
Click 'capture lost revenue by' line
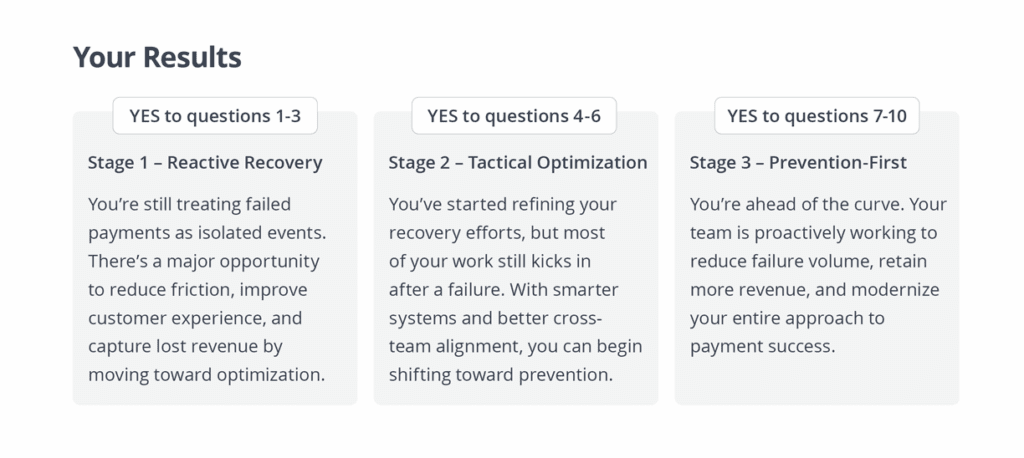tap(185, 346)
